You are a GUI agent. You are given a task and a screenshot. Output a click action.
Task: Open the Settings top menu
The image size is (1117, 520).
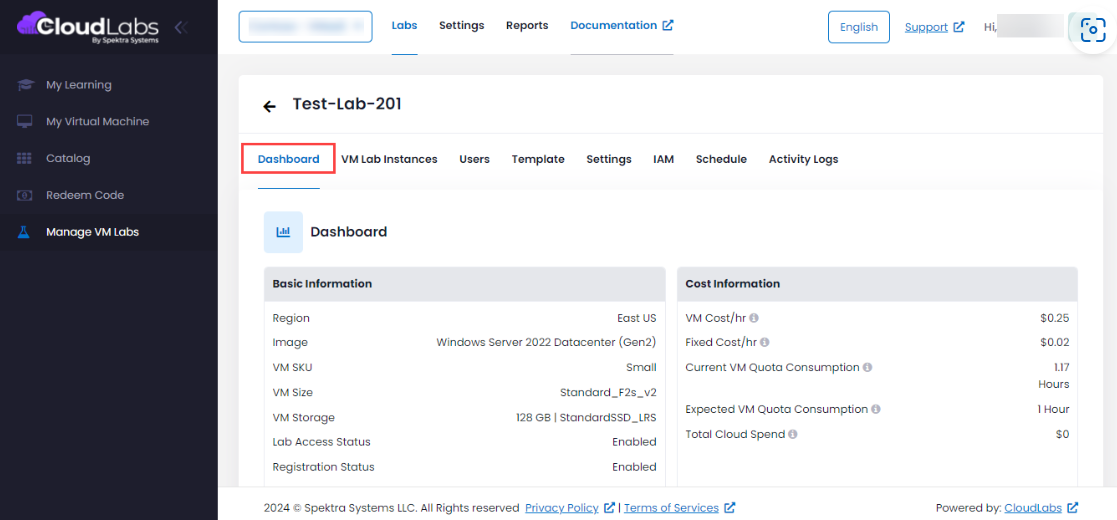(x=462, y=25)
